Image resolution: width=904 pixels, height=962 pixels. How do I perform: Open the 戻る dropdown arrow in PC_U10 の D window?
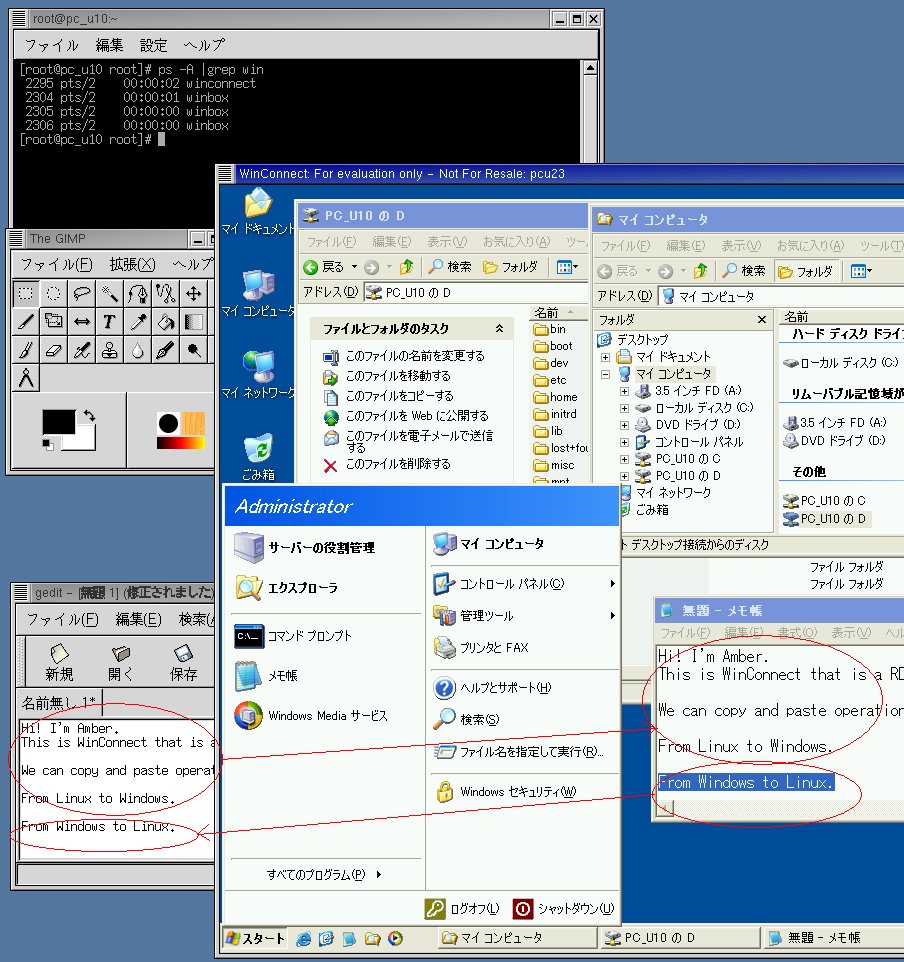pos(354,267)
